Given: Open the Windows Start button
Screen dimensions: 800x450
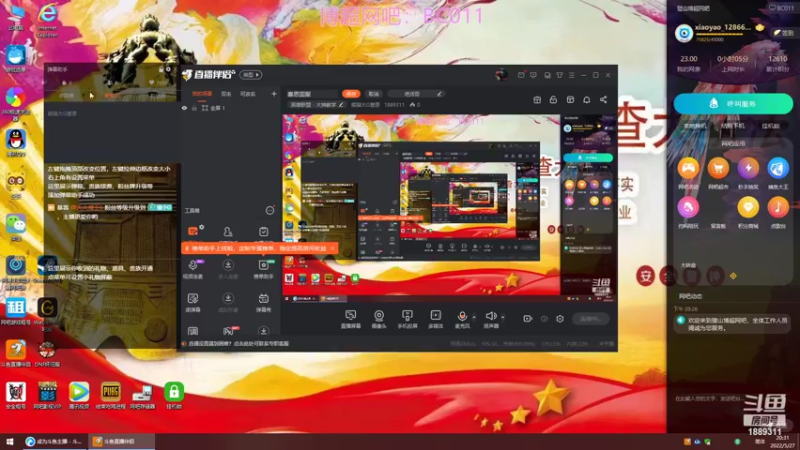Looking at the screenshot, I should point(9,441).
